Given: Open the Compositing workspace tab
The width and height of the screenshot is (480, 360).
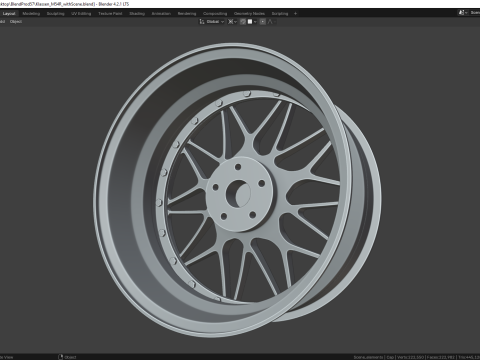Looking at the screenshot, I should click(215, 14).
